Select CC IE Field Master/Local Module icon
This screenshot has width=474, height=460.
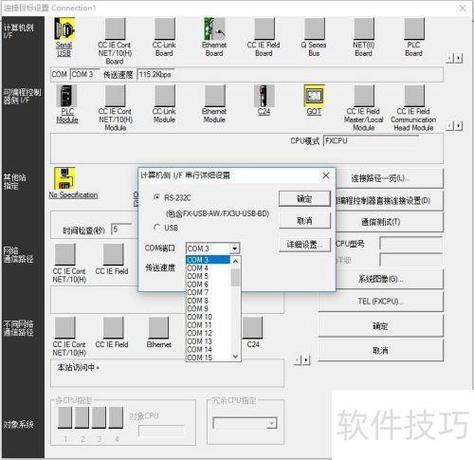pyautogui.click(x=364, y=96)
